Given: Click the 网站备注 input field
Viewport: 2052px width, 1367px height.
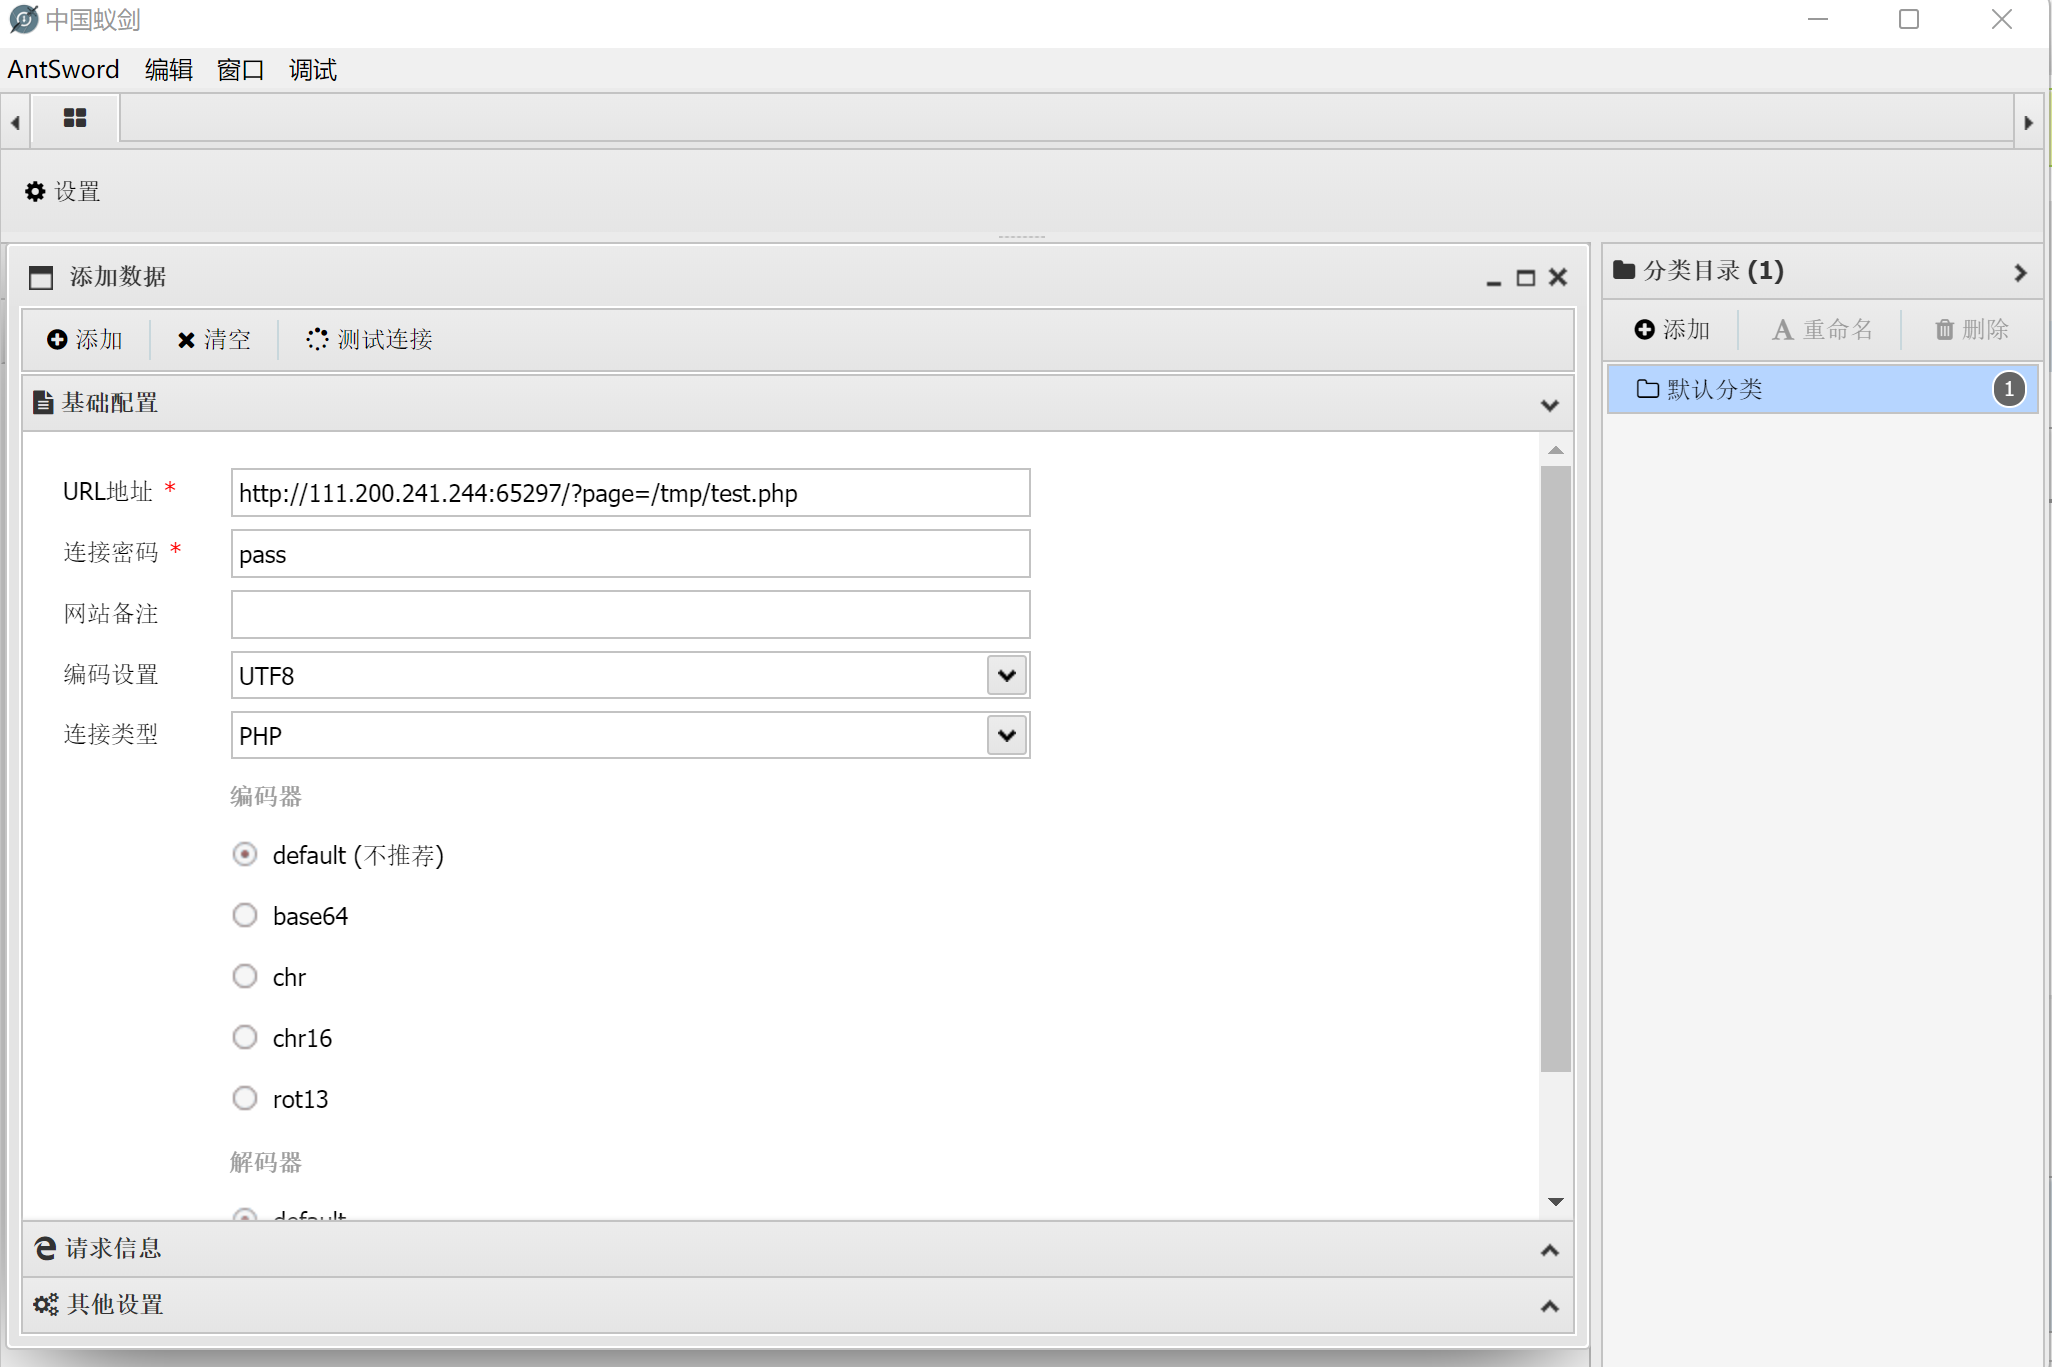Looking at the screenshot, I should click(630, 614).
